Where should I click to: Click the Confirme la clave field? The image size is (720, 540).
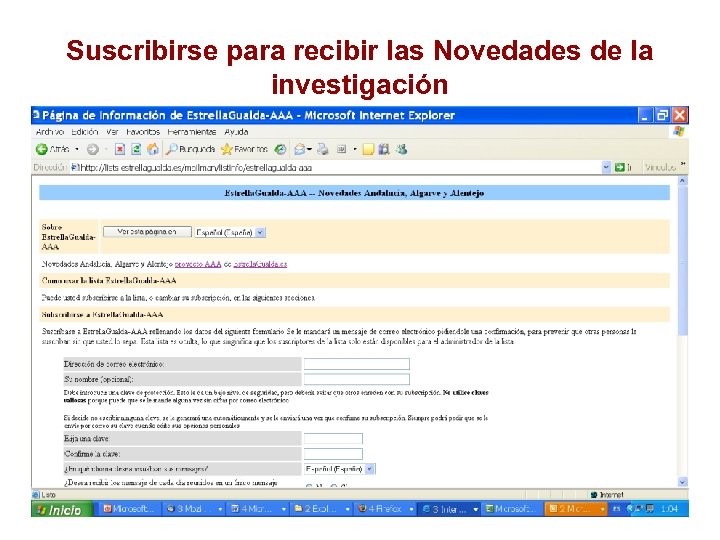[x=333, y=454]
